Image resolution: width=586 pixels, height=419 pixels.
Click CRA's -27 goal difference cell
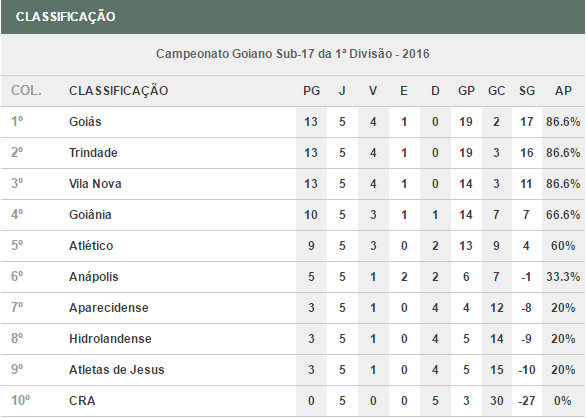tap(527, 401)
